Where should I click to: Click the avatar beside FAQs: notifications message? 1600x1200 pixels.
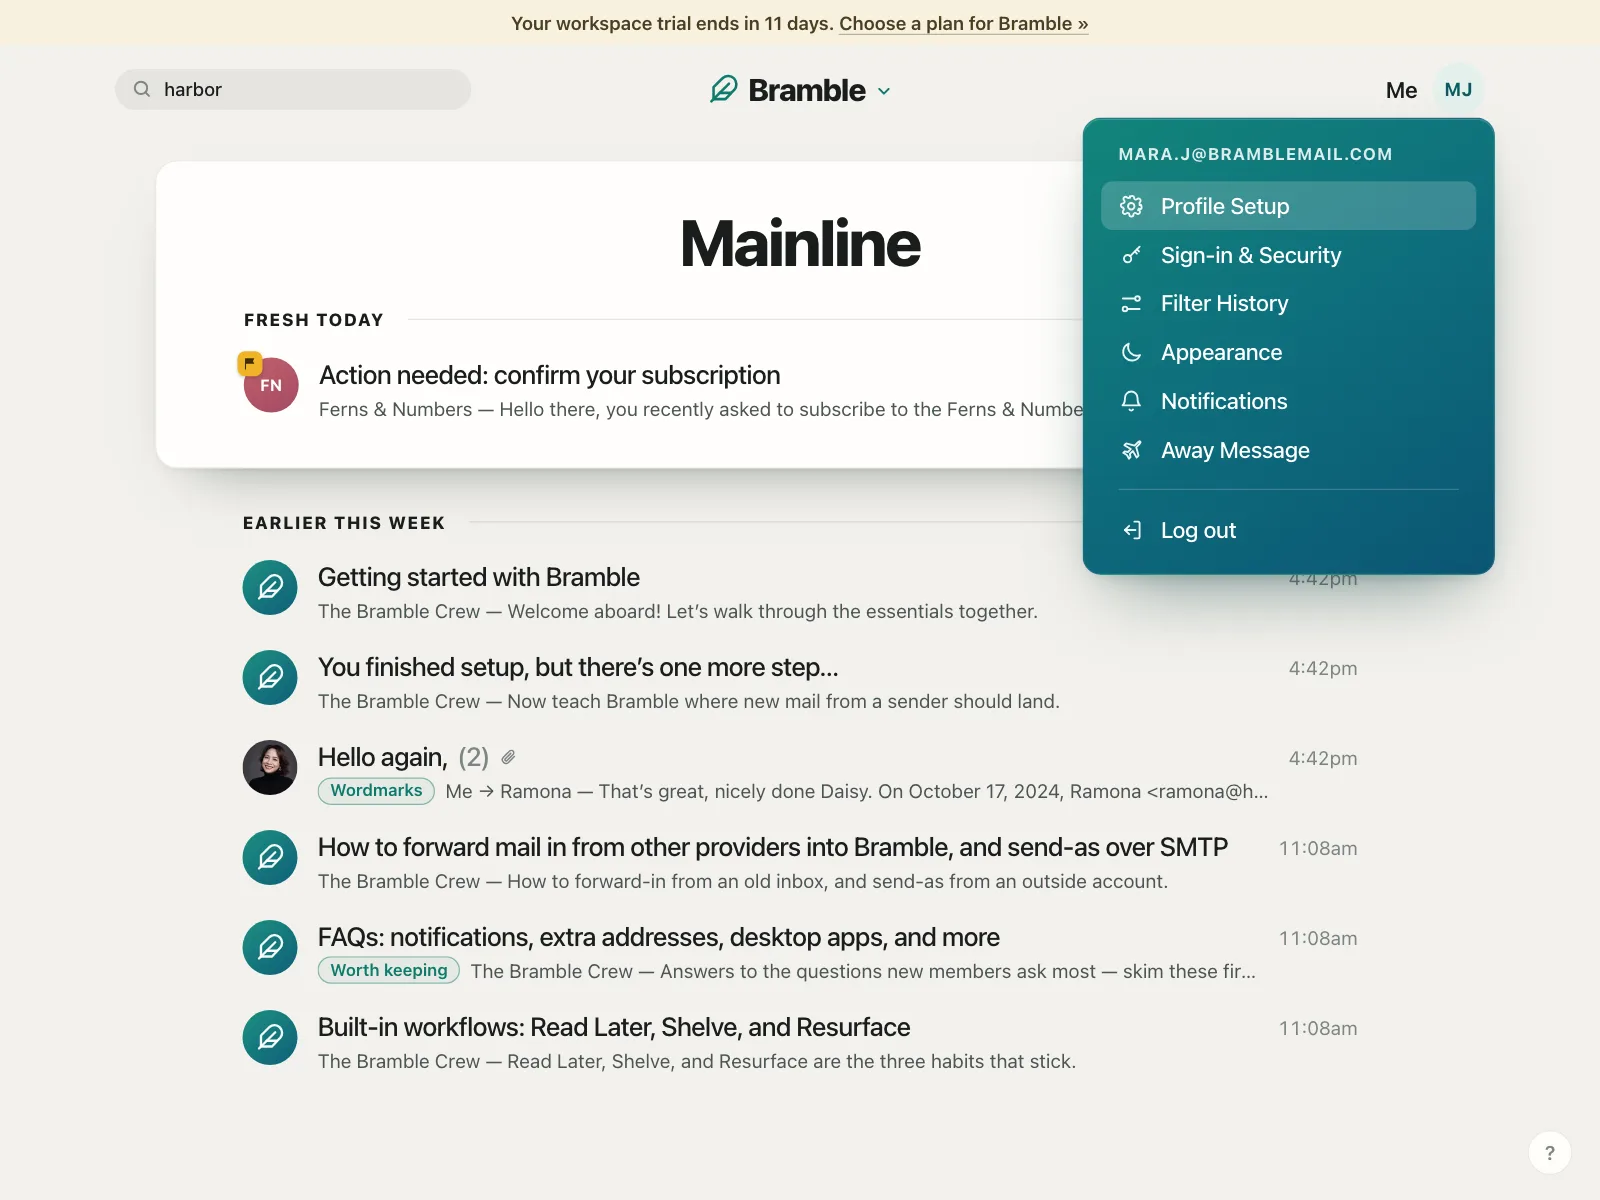click(x=270, y=947)
